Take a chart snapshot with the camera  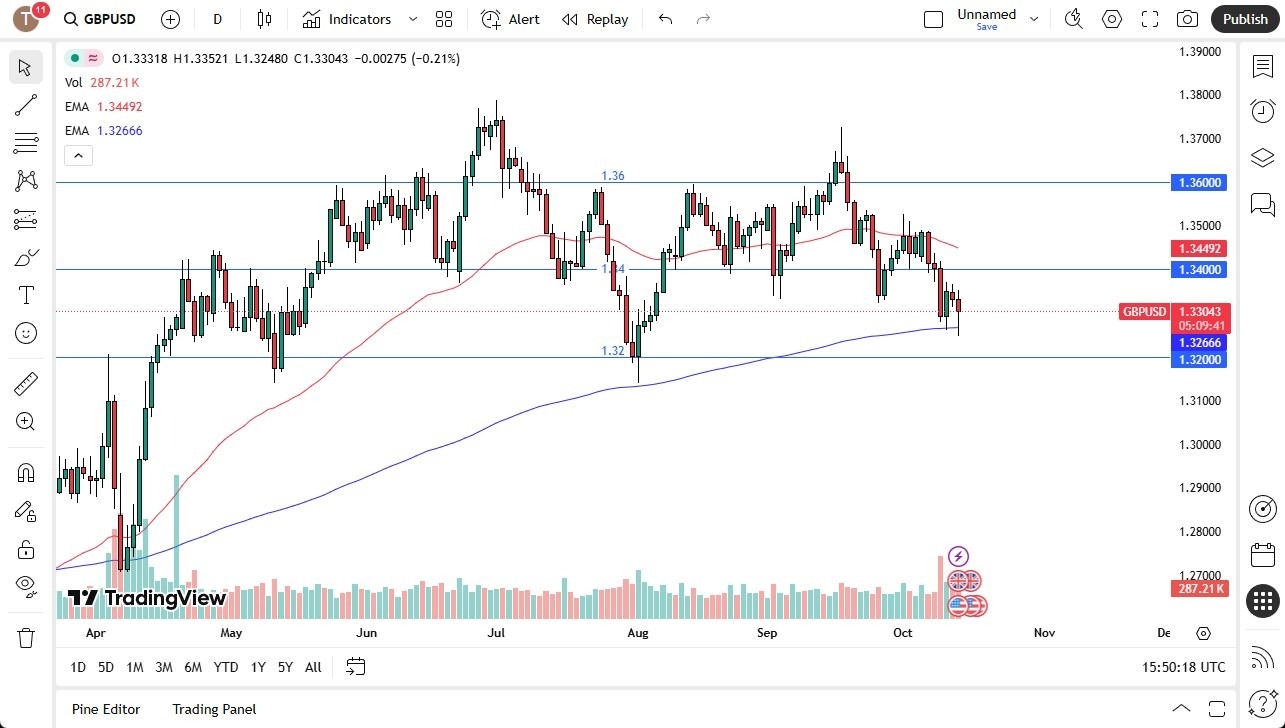coord(1187,19)
